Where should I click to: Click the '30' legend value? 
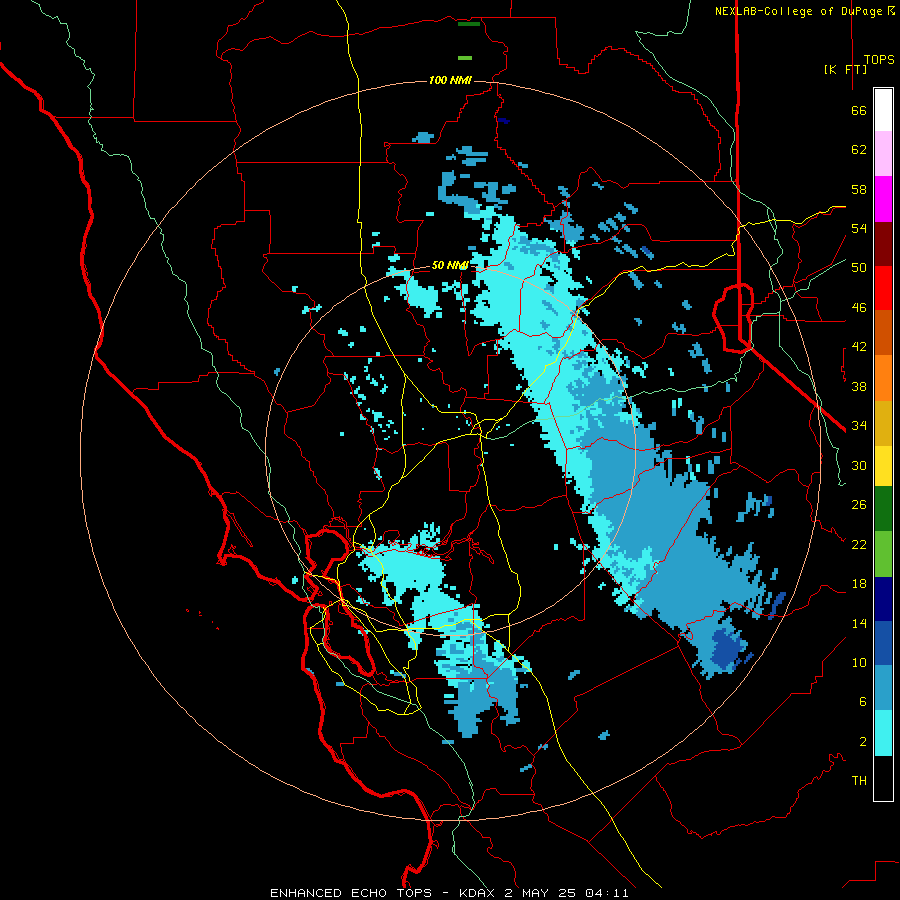click(859, 465)
